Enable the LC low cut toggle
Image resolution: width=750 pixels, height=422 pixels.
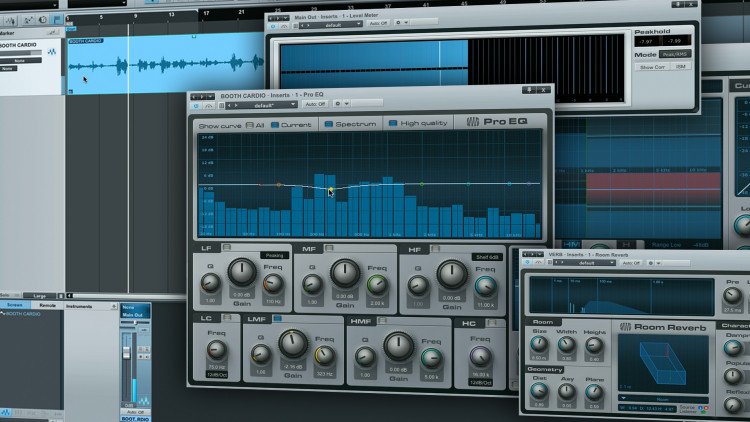click(x=227, y=317)
